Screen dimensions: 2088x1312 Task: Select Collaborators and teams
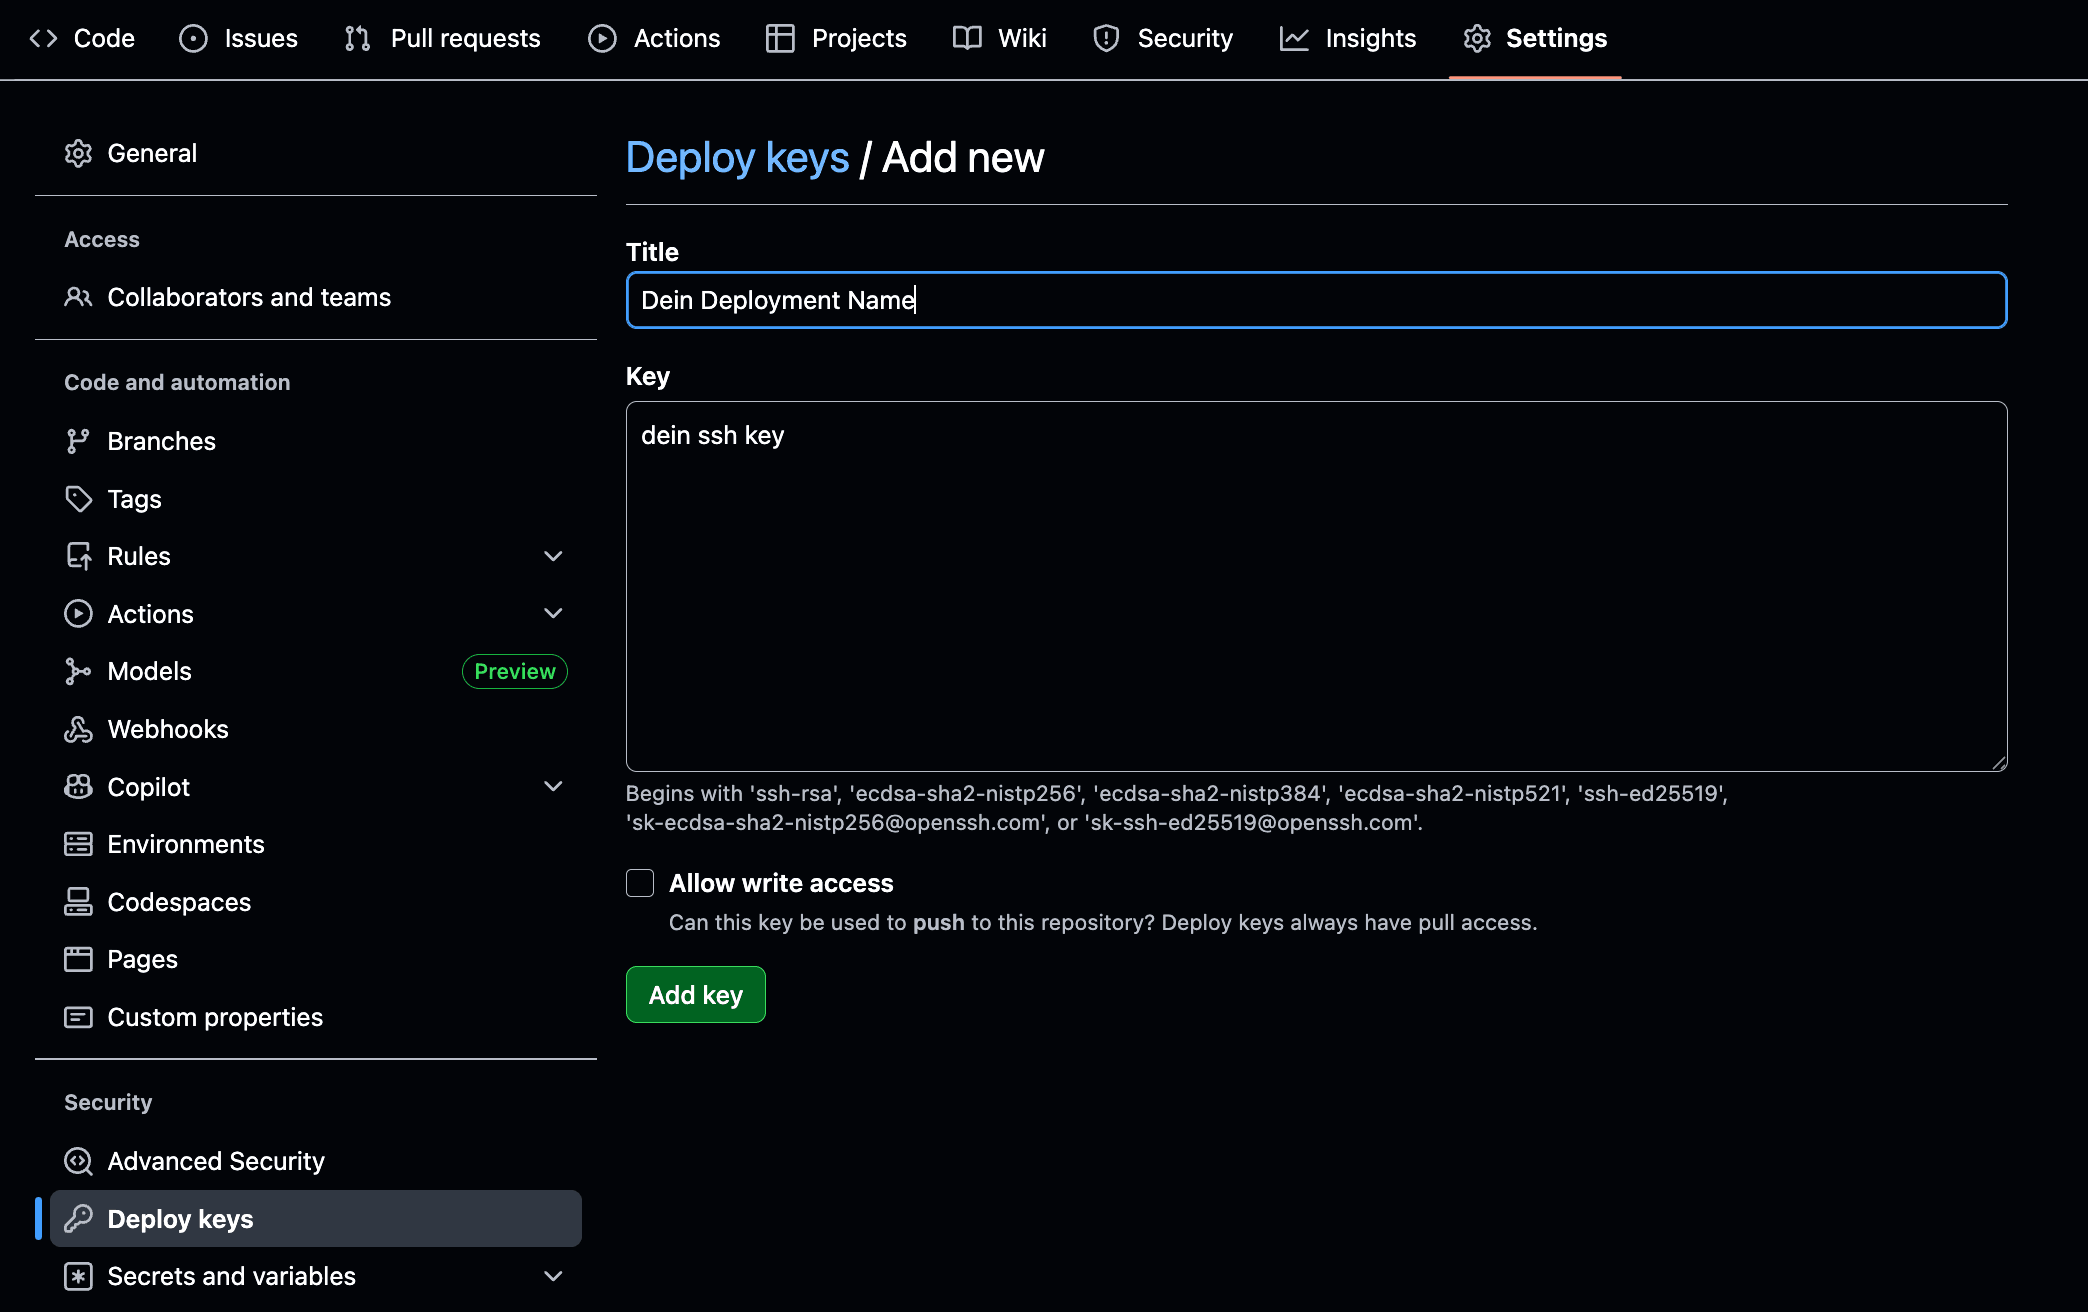pos(249,297)
